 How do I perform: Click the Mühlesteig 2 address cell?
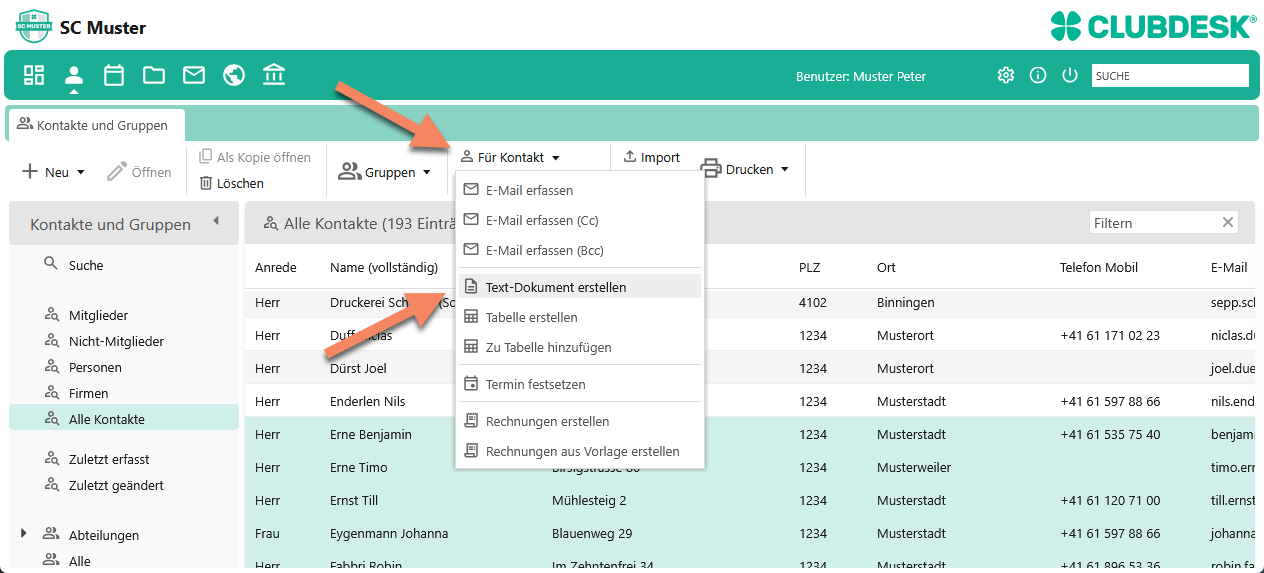(589, 500)
